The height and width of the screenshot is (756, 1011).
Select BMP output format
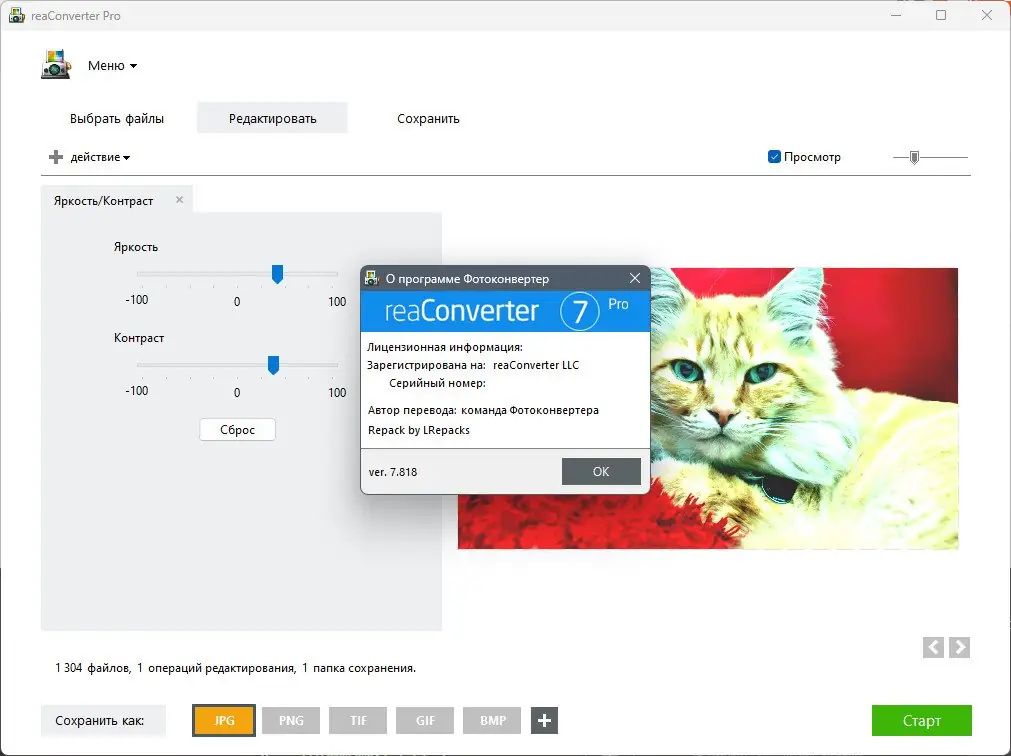coord(493,721)
